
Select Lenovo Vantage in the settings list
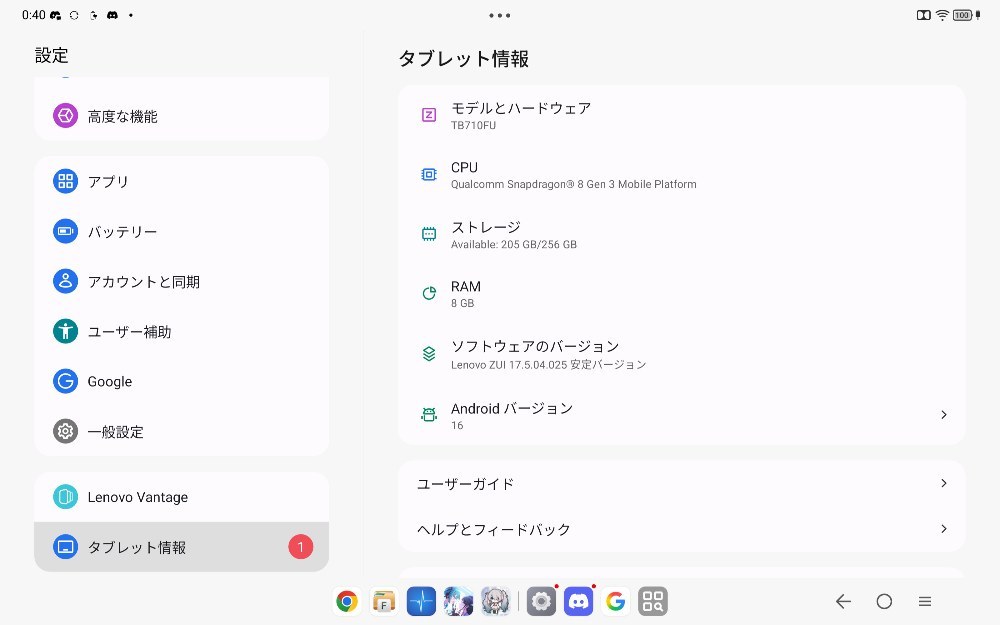click(182, 496)
